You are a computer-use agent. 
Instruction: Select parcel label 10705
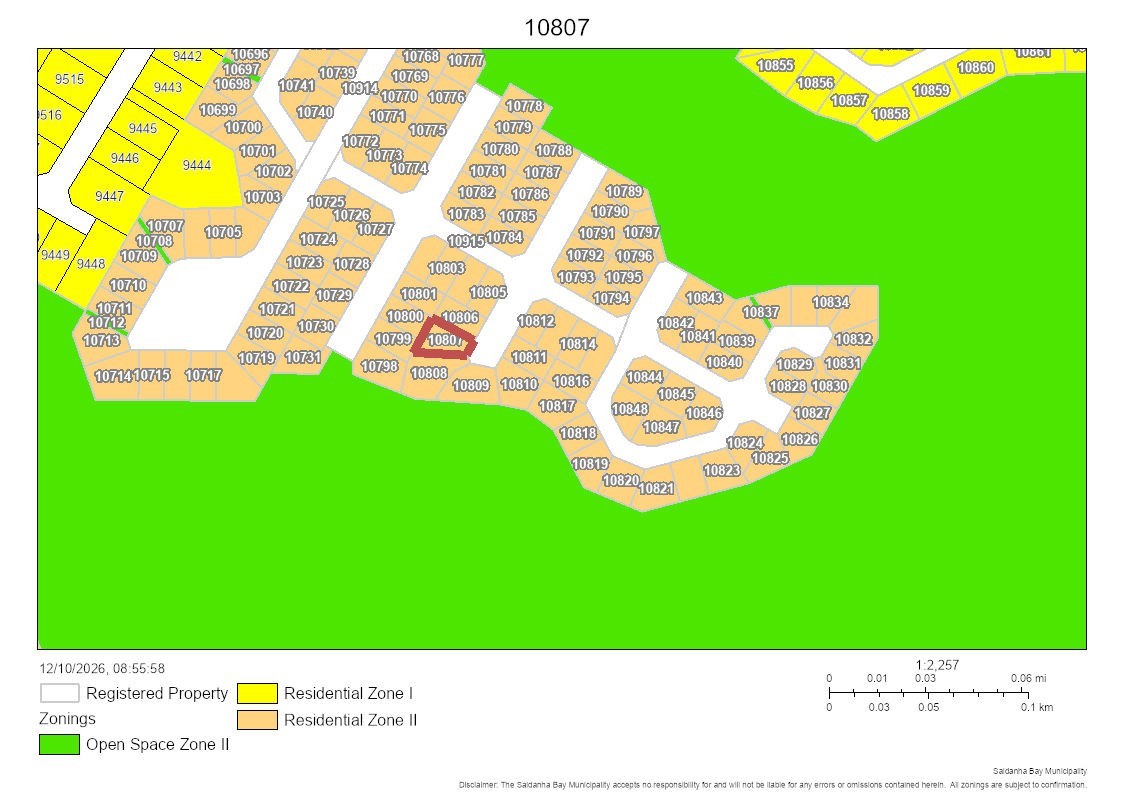[223, 232]
